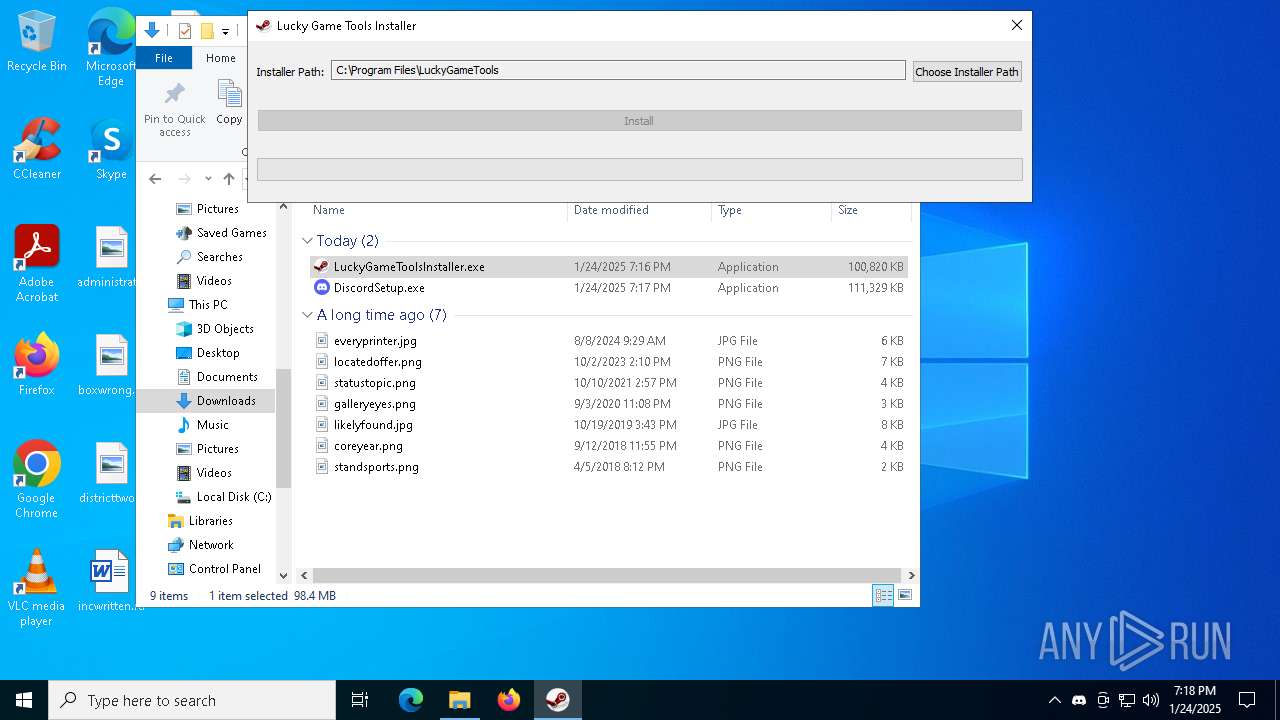
Task: Click Lucky Game Tools taskbar icon
Action: pyautogui.click(x=558, y=700)
